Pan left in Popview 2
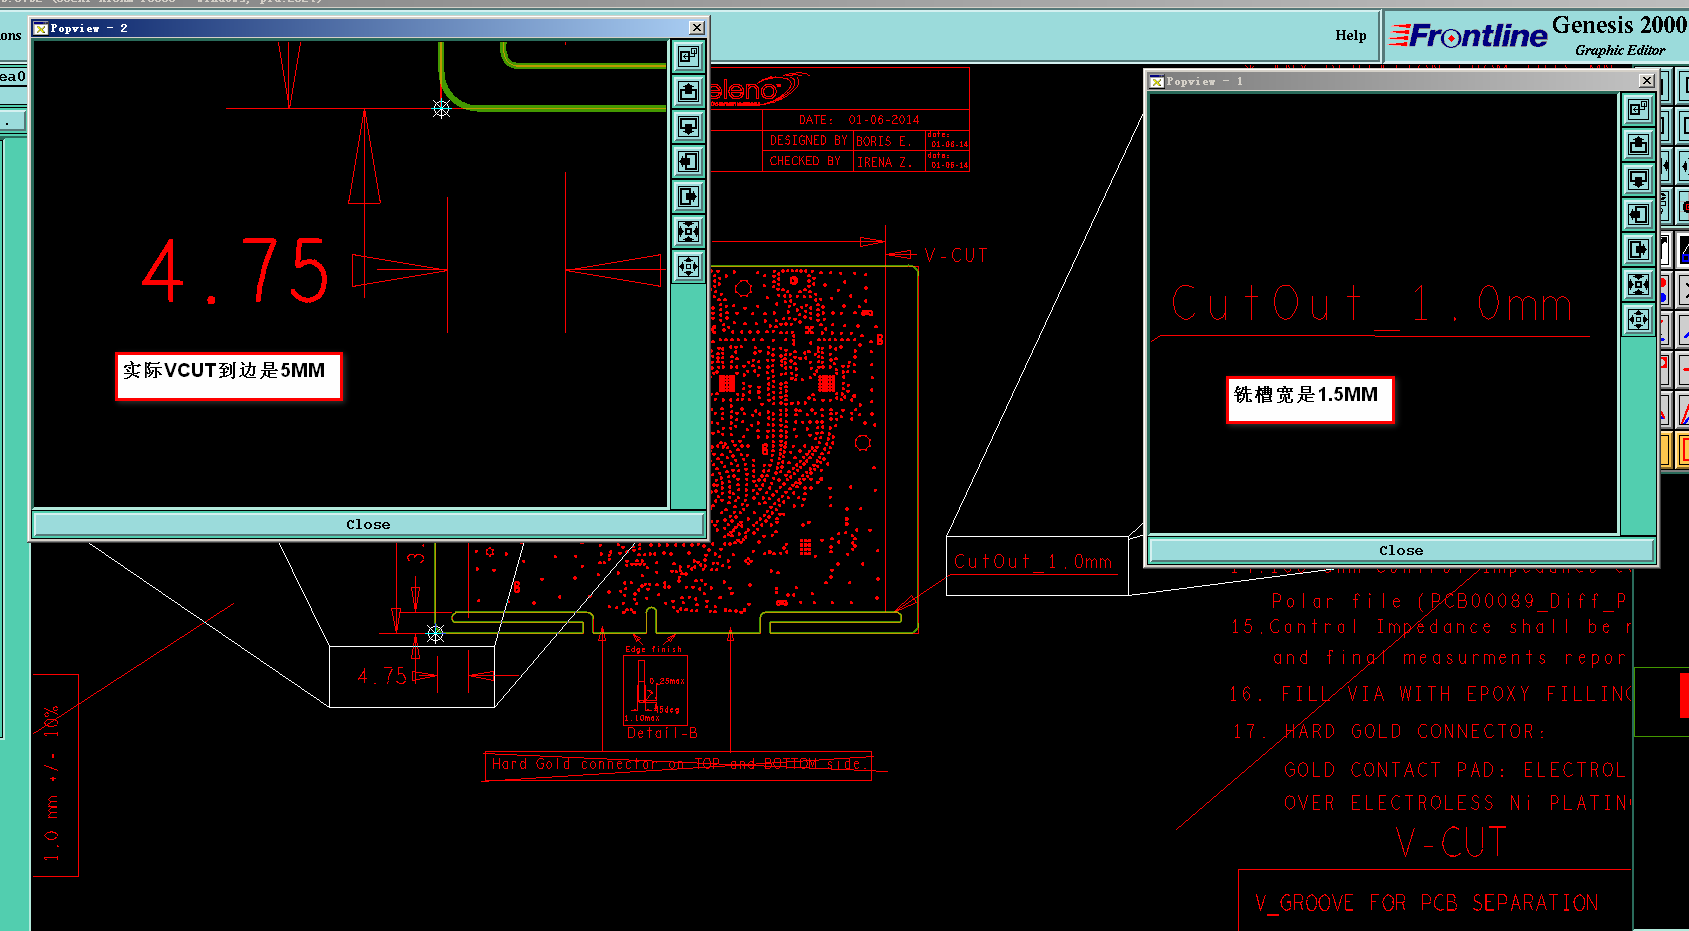The image size is (1689, 931). click(x=688, y=161)
